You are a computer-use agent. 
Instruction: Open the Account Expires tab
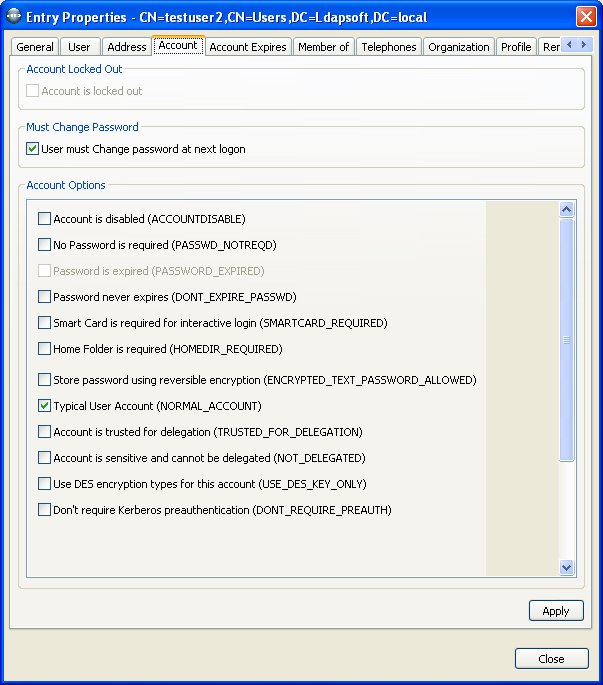click(x=248, y=47)
